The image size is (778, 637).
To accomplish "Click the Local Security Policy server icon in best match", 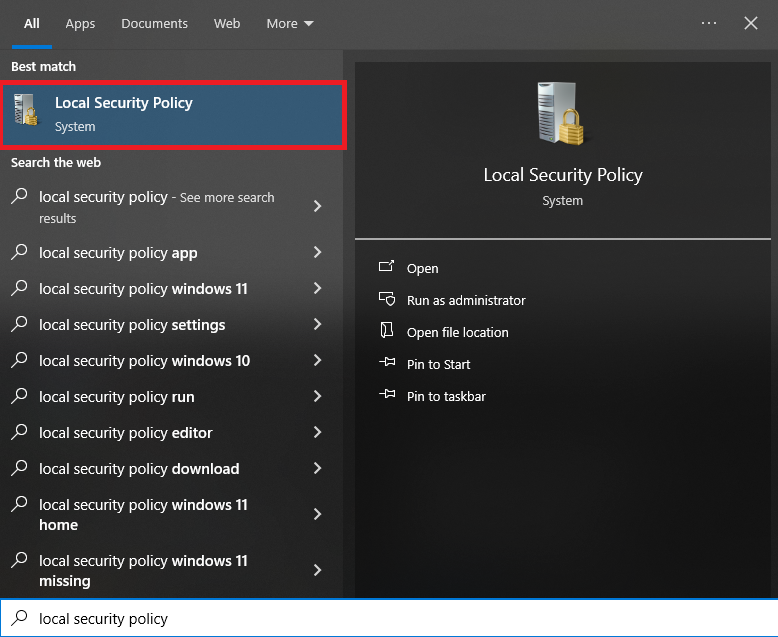I will (x=26, y=110).
